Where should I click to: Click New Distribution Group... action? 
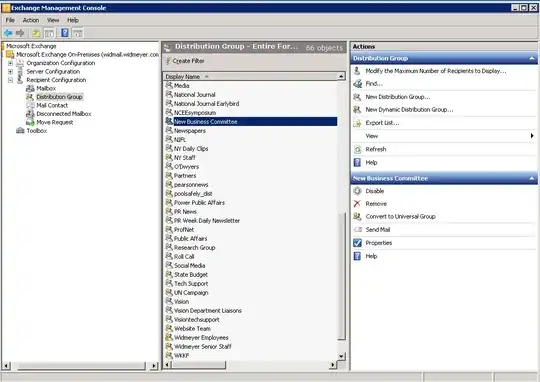click(x=398, y=97)
